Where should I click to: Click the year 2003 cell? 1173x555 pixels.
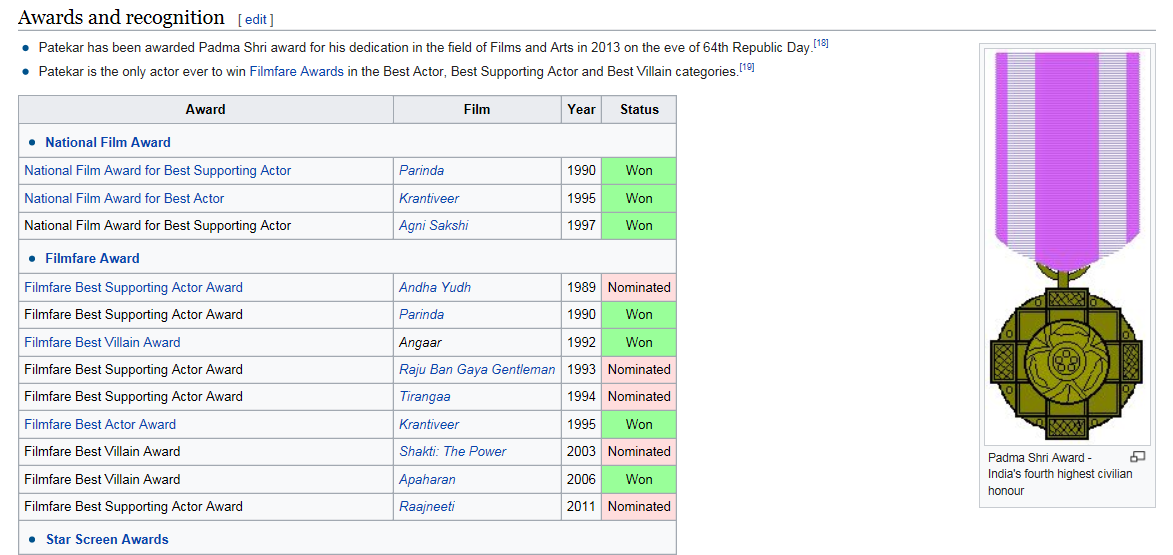(581, 451)
